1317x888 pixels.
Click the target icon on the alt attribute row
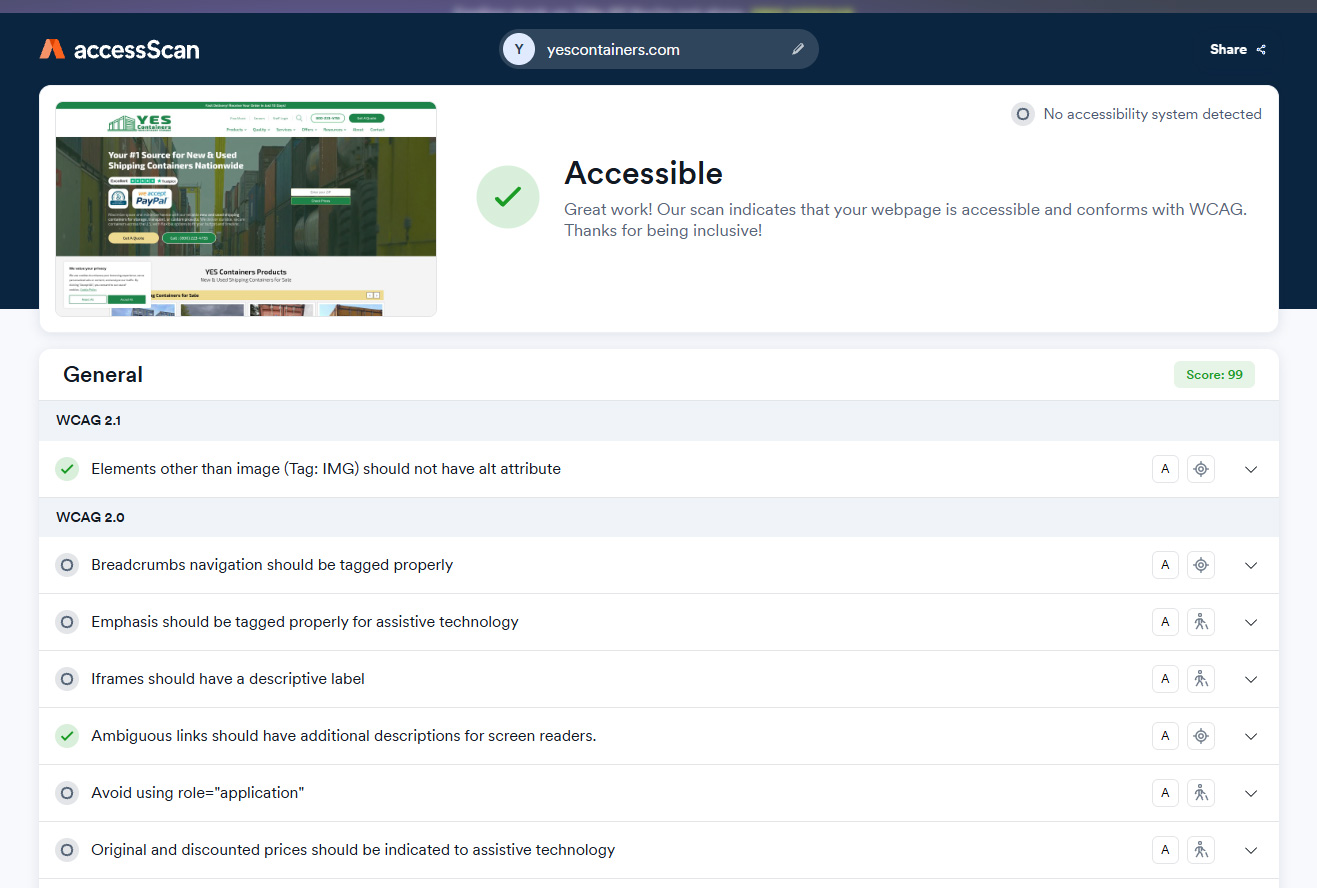pos(1200,469)
